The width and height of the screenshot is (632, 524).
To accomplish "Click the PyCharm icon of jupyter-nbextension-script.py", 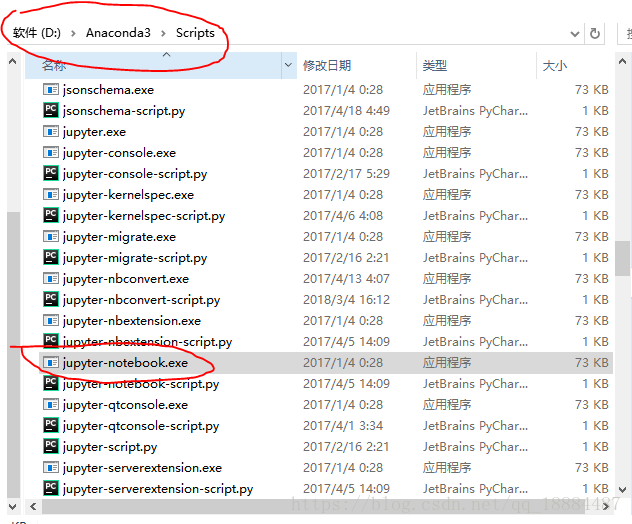I will click(51, 341).
